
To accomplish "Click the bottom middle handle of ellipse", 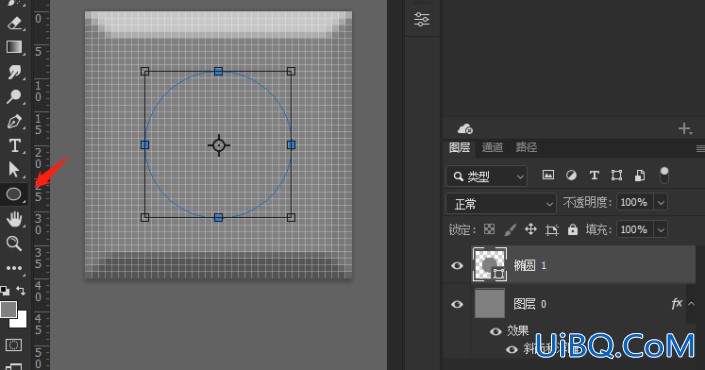I will point(218,218).
